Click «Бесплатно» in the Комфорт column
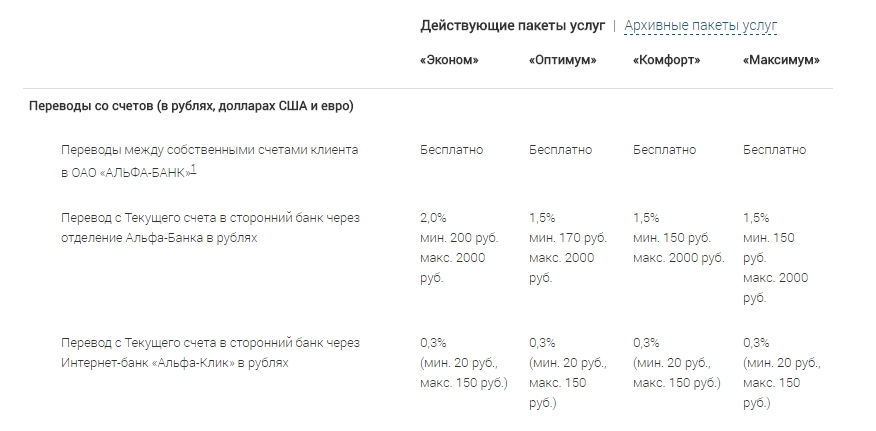Viewport: 876px width, 431px height. (x=664, y=150)
